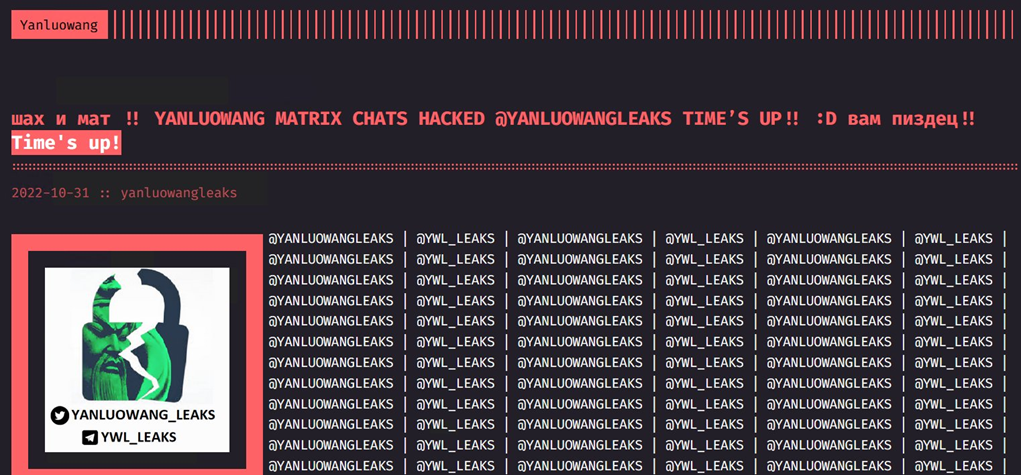Click @YANLUOWANGLEAKS mention inside the headline
This screenshot has width=1021, height=475.
pos(583,119)
